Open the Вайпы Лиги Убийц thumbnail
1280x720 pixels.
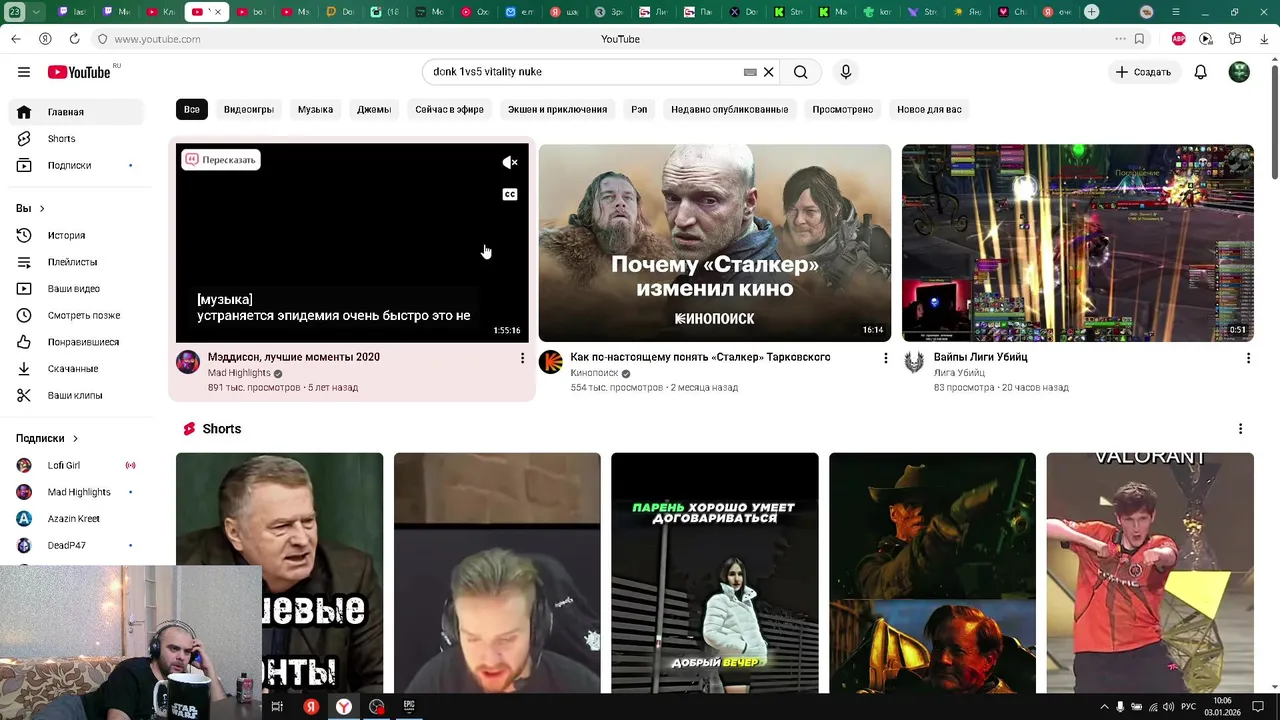[x=1078, y=243]
